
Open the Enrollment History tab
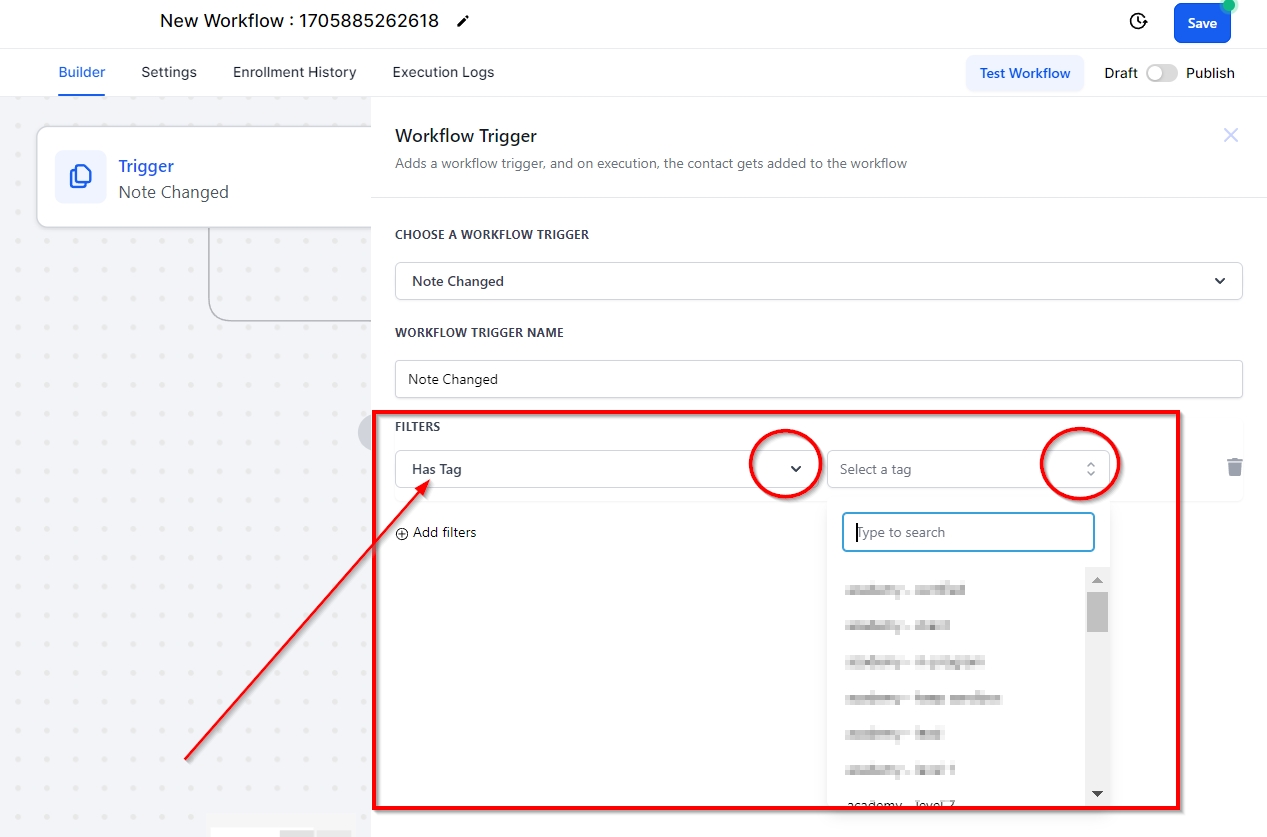coord(294,72)
